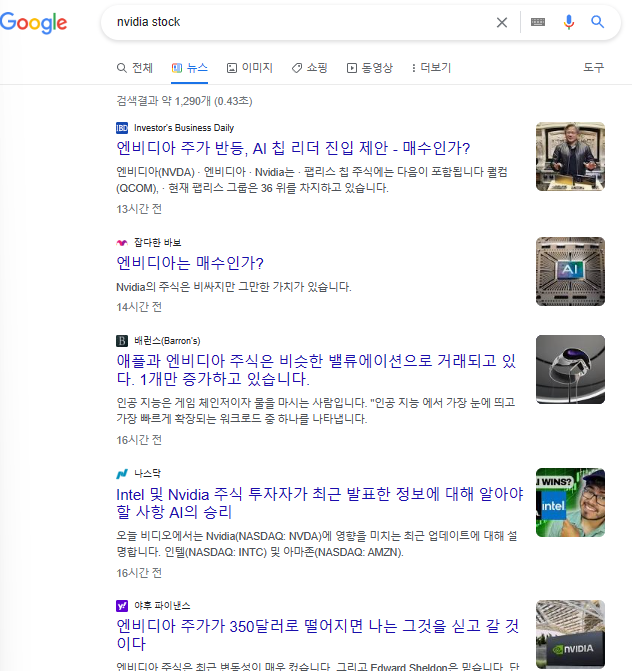The height and width of the screenshot is (671, 632).
Task: Open the 쇼핑 (Shopping) tab
Action: (x=309, y=68)
